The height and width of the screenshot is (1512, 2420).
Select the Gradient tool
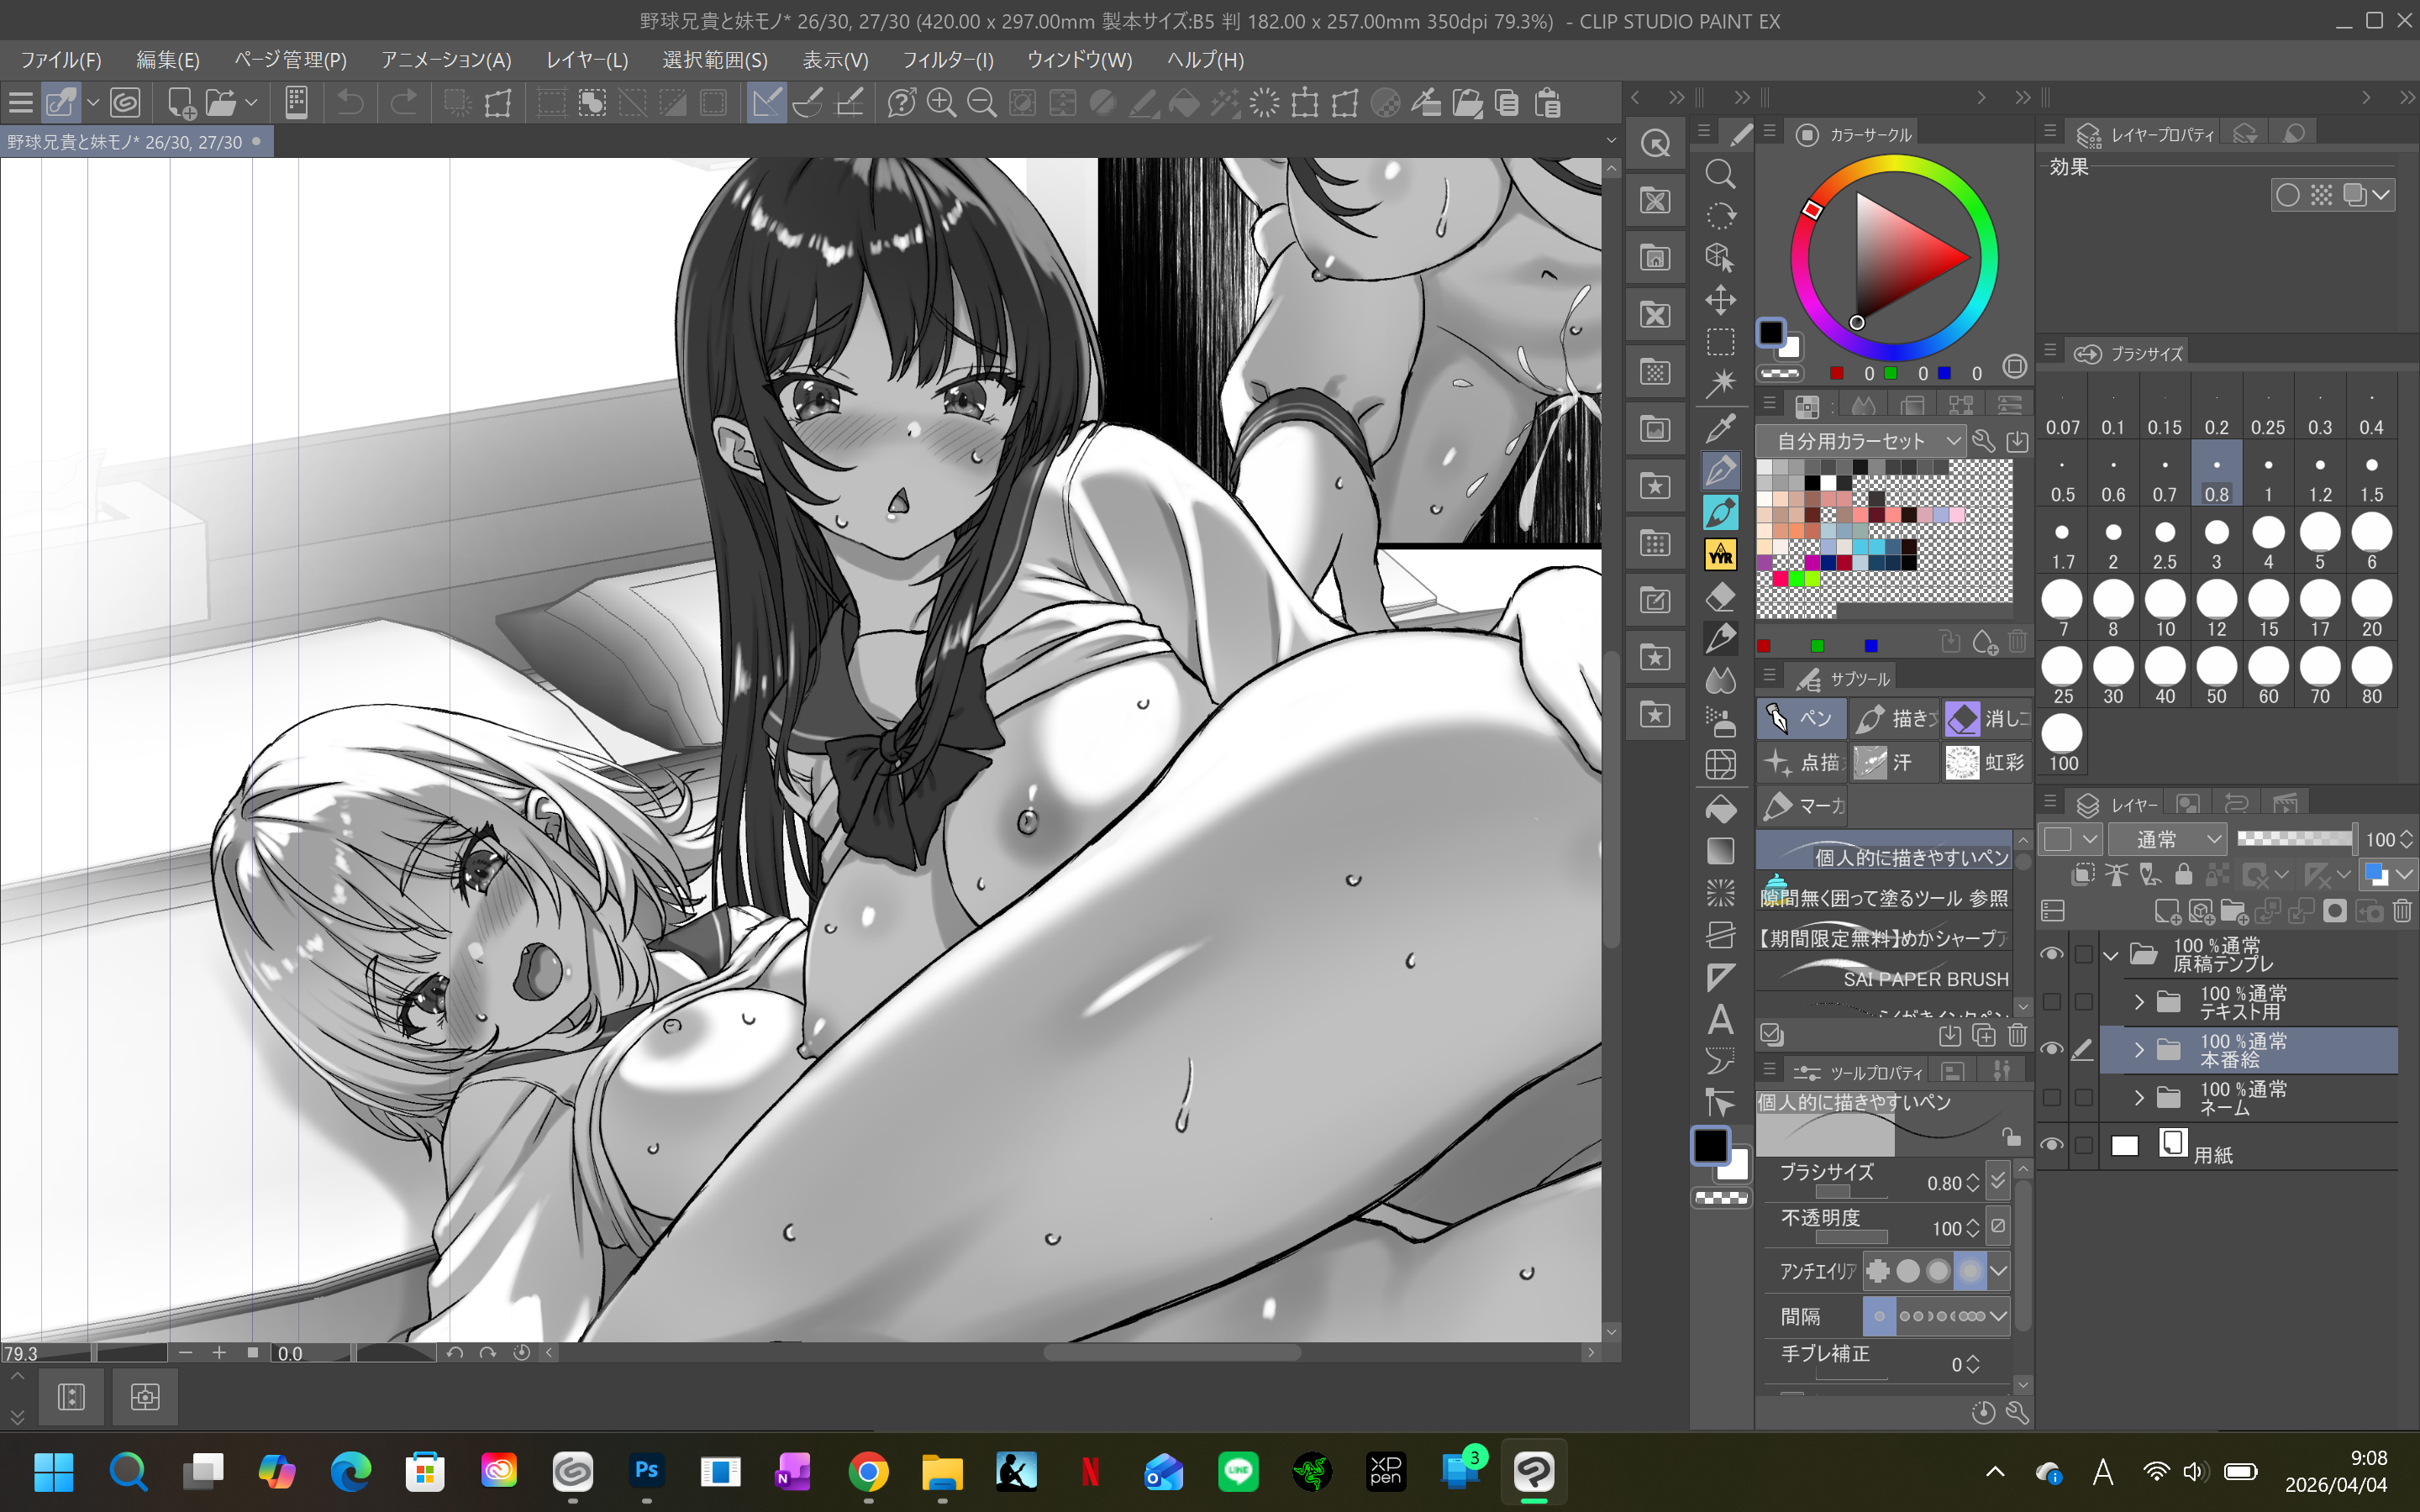[x=1720, y=851]
